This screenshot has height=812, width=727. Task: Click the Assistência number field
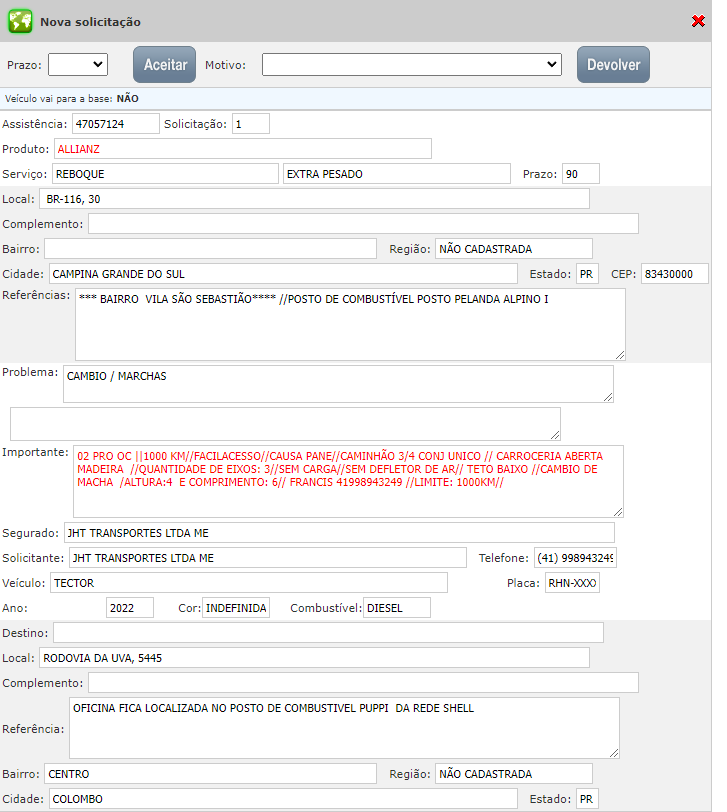tap(115, 124)
